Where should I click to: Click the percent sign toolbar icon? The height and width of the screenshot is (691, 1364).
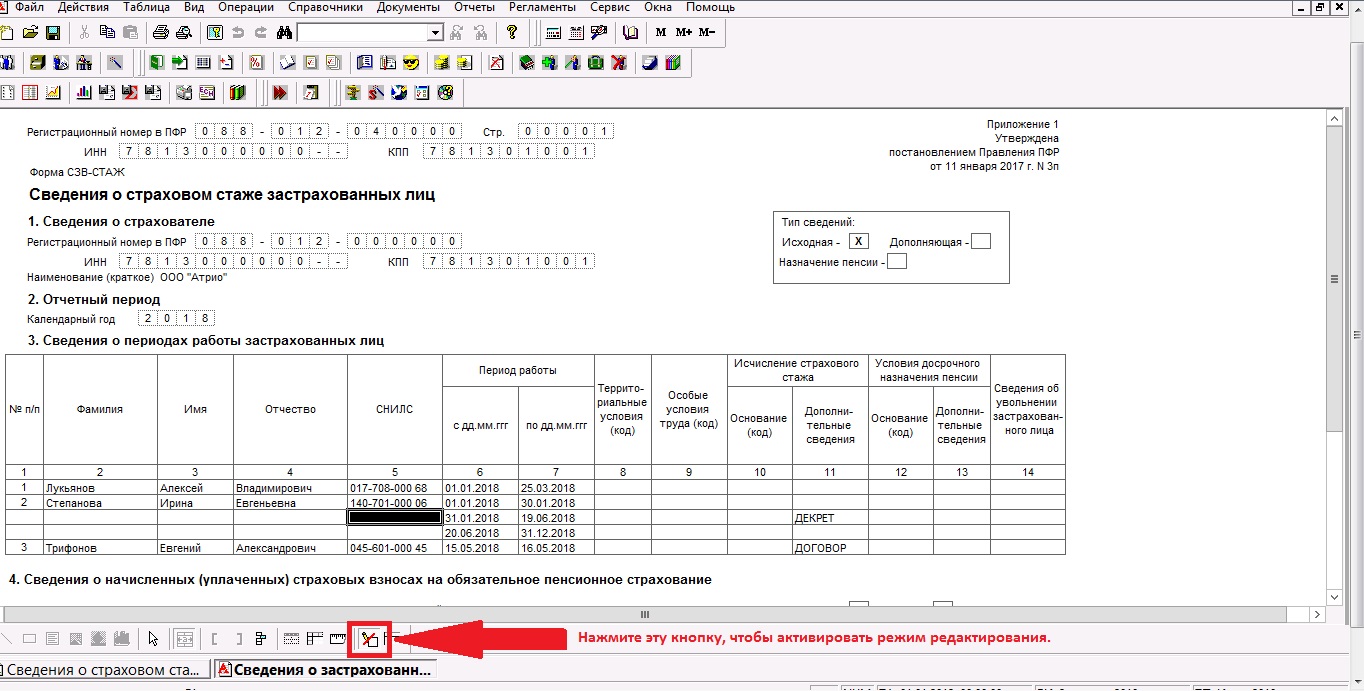point(256,63)
